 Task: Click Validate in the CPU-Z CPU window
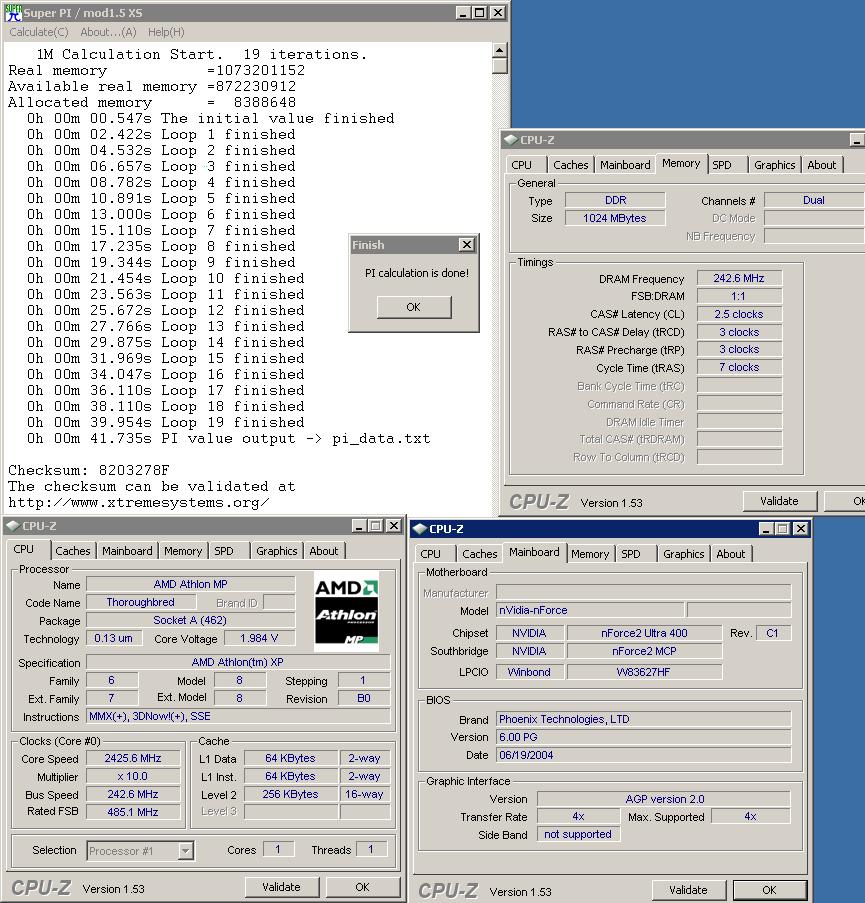tap(281, 887)
